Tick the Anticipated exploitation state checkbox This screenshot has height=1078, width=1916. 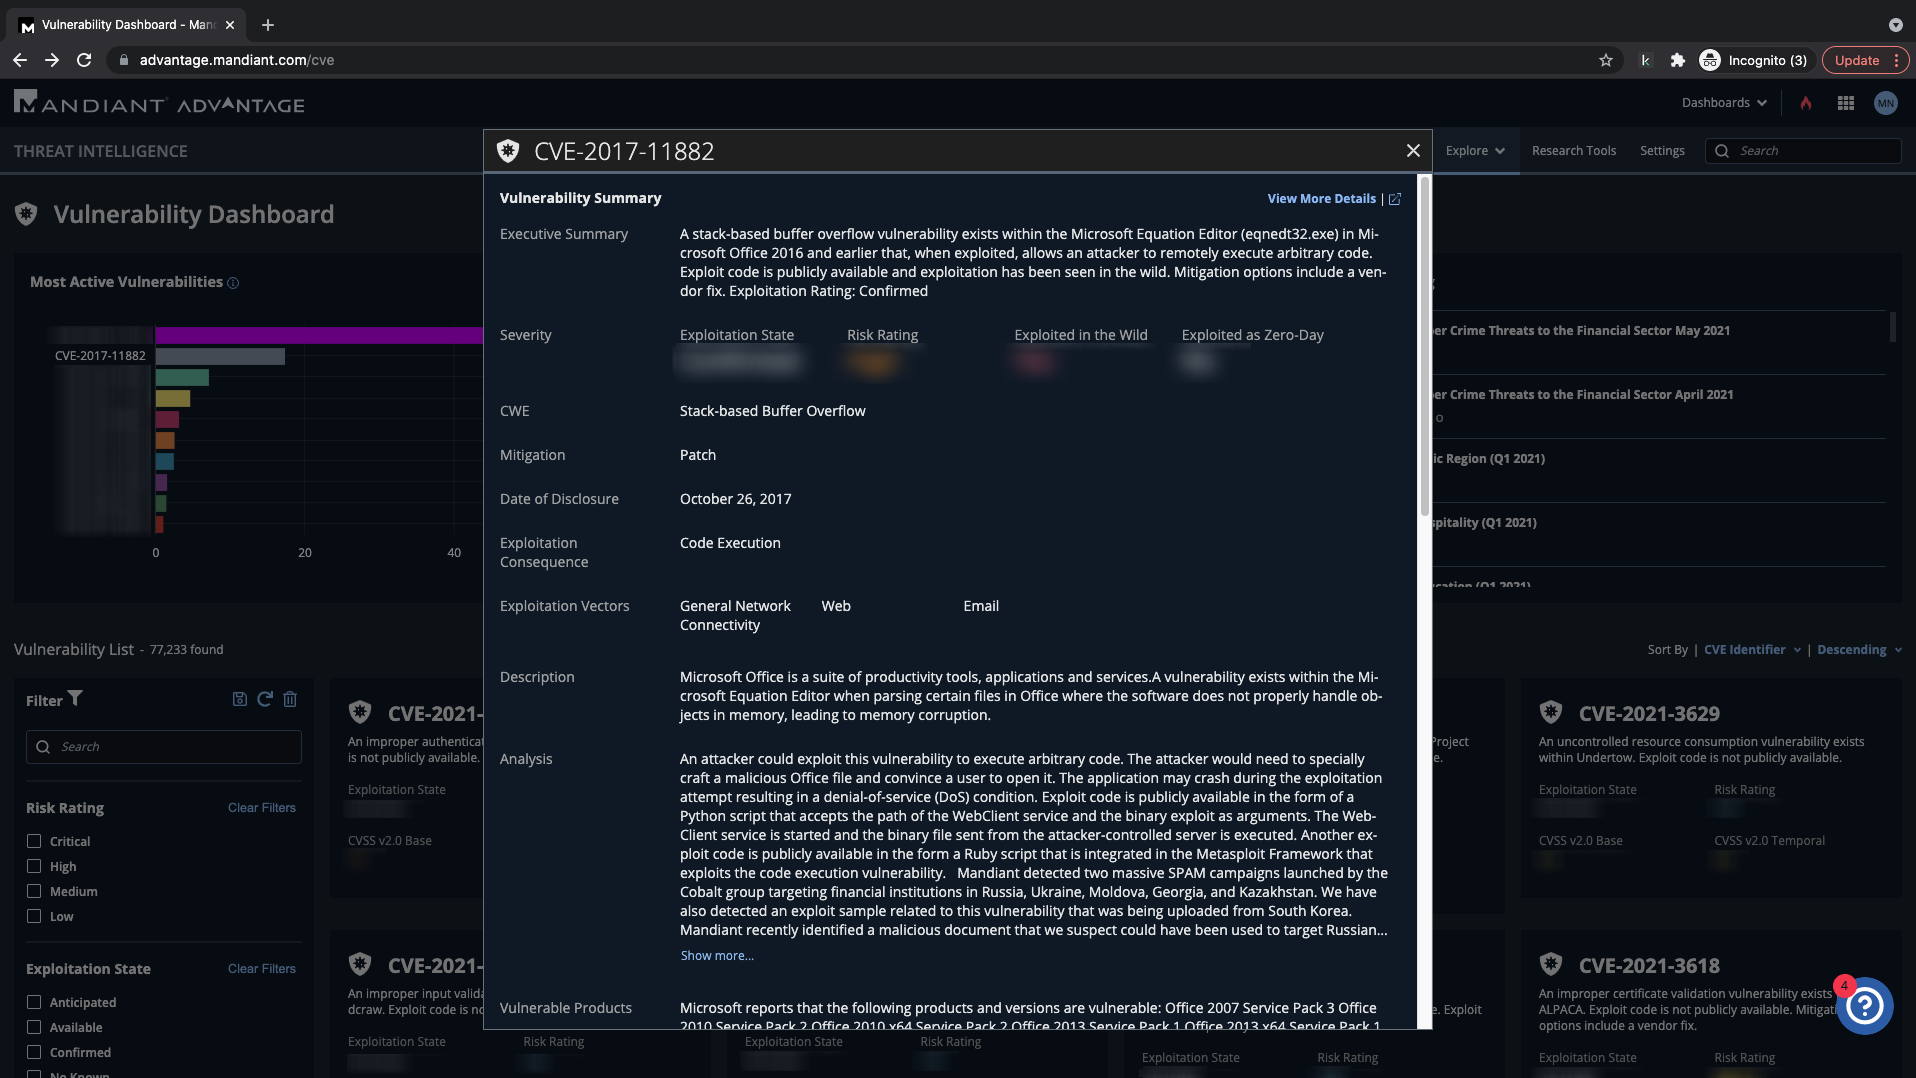coord(34,1002)
